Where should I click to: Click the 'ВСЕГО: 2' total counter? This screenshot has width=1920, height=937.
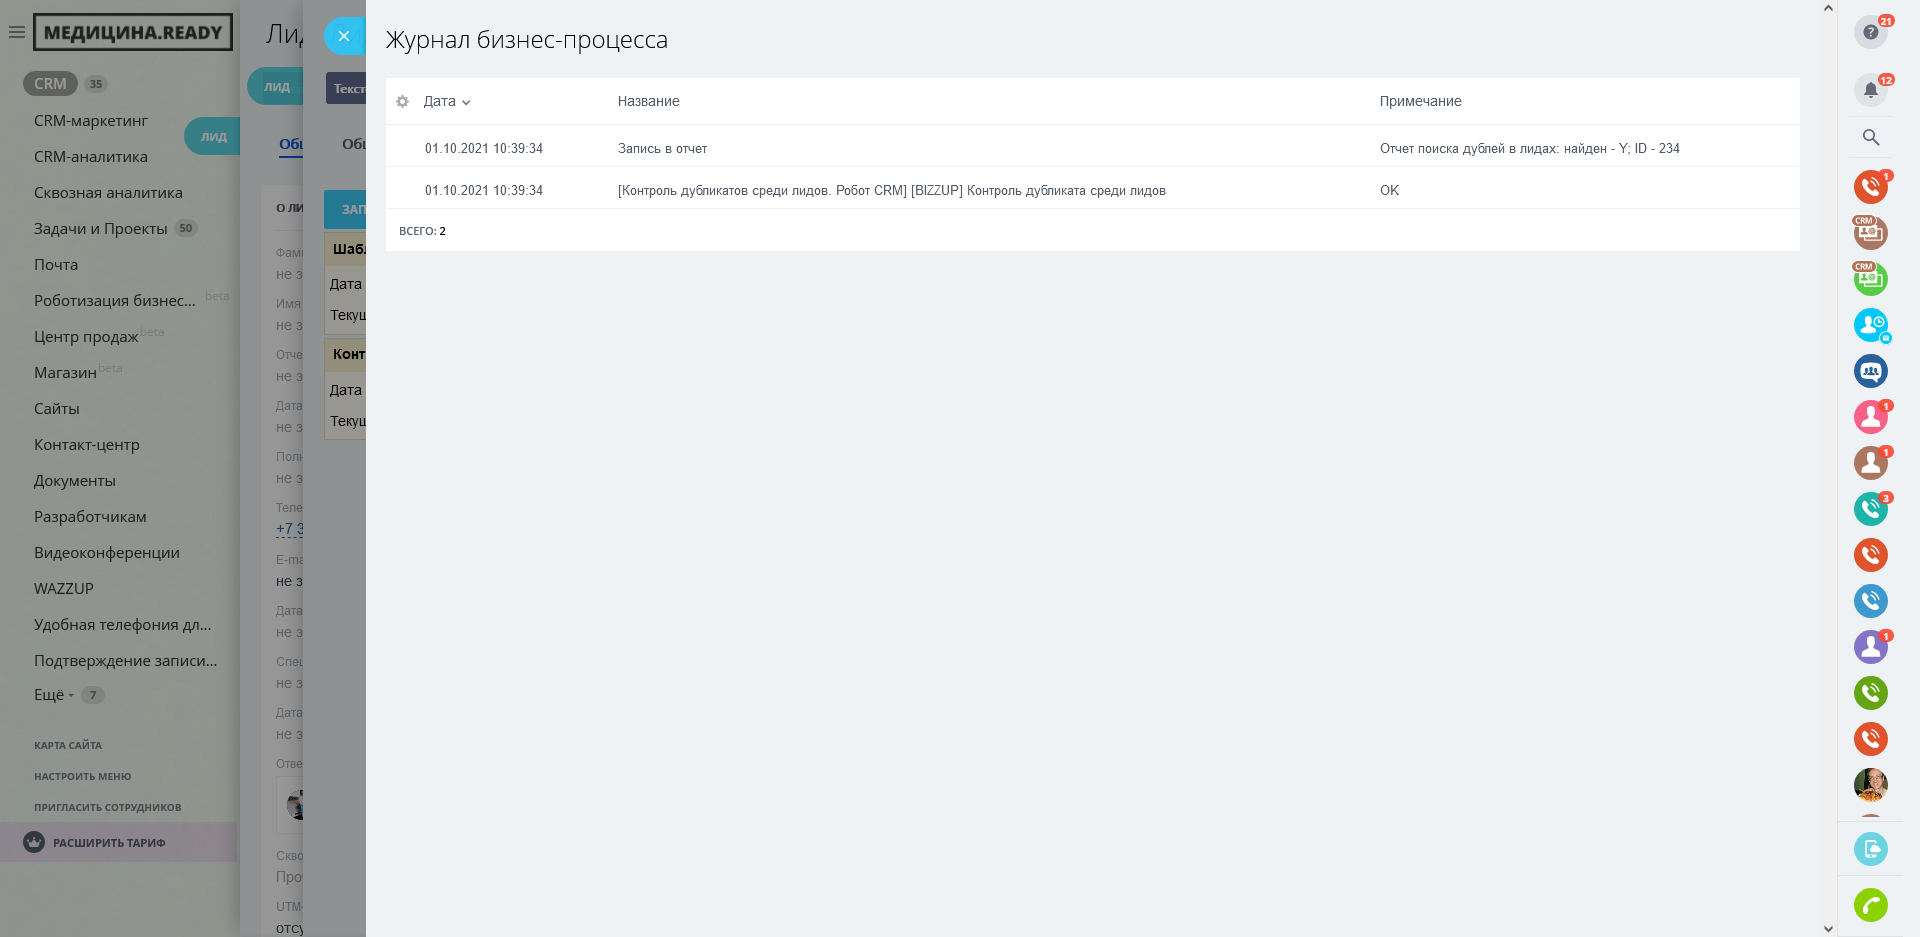[x=422, y=231]
